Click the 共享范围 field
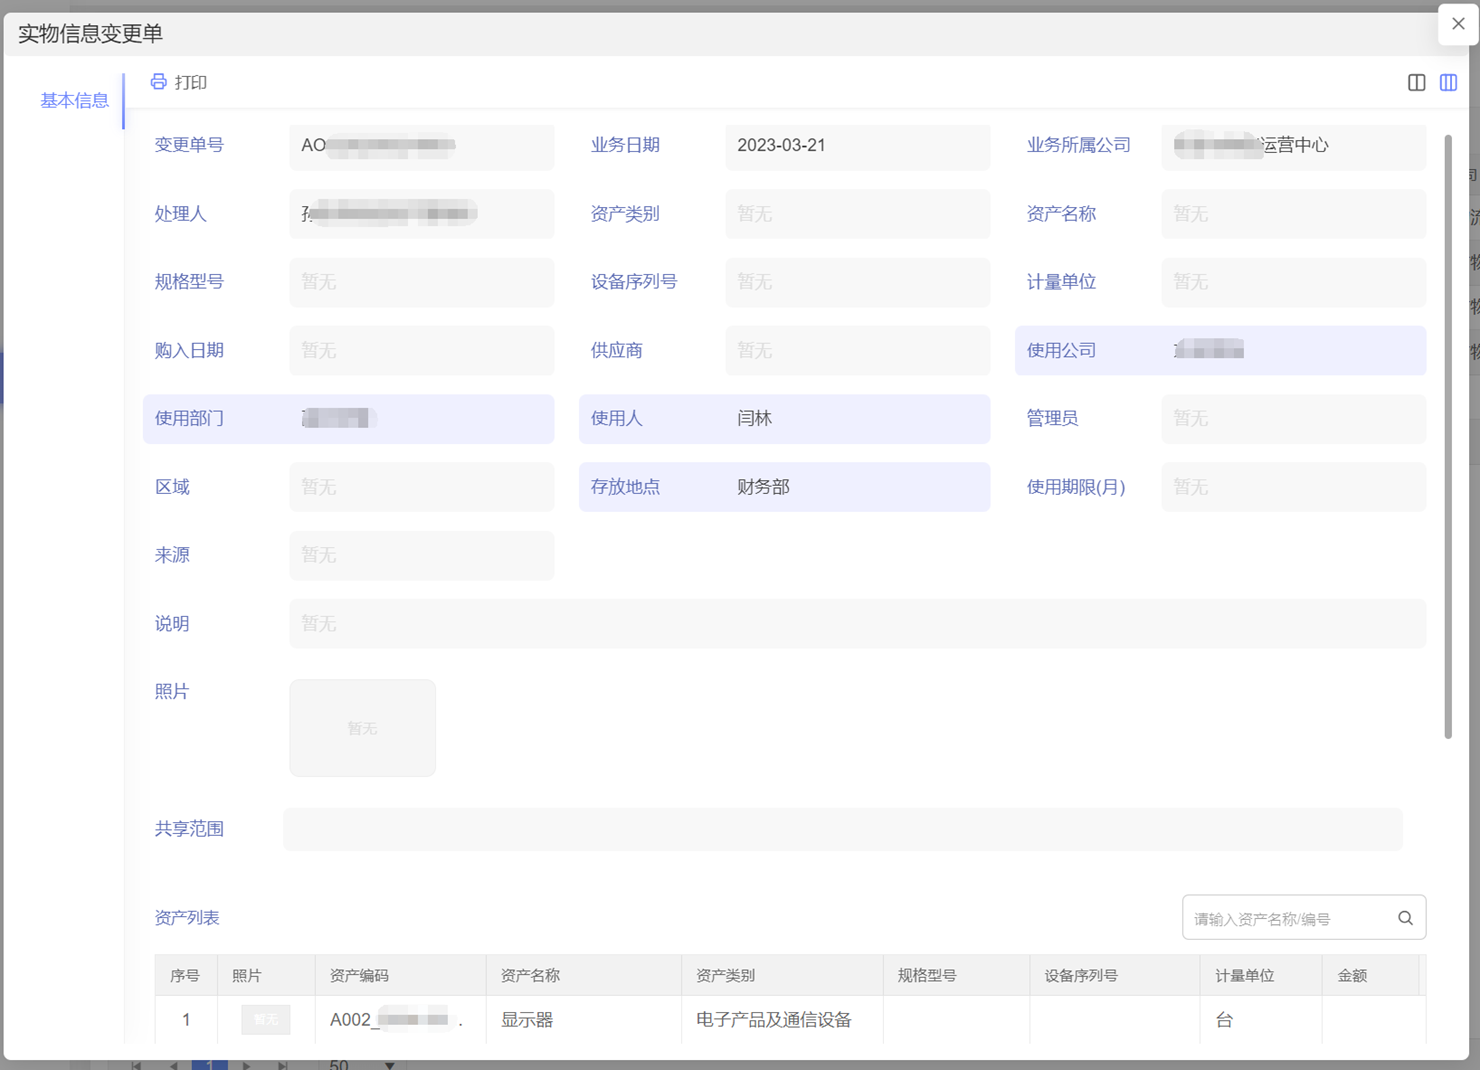Image resolution: width=1480 pixels, height=1070 pixels. [x=842, y=829]
